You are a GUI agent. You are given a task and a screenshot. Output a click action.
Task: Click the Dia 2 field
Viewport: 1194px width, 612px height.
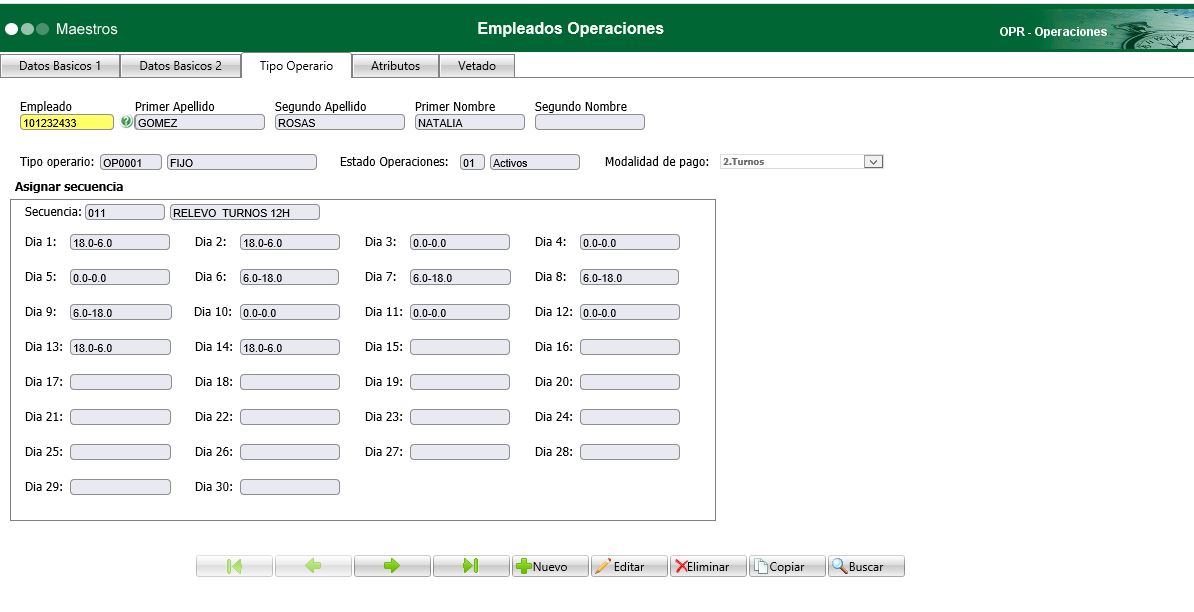(x=290, y=242)
